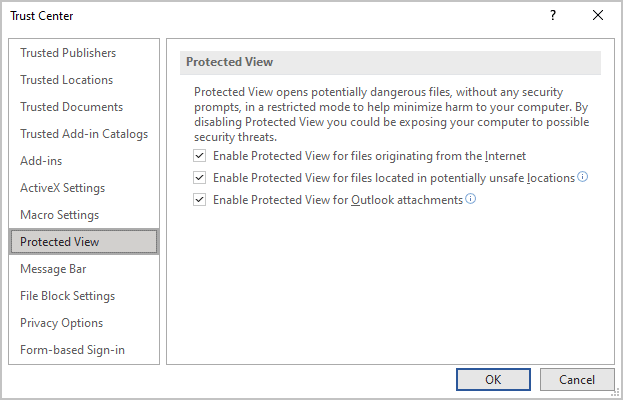Open Trusted Add-in Catalogs page
This screenshot has width=623, height=400.
point(84,134)
